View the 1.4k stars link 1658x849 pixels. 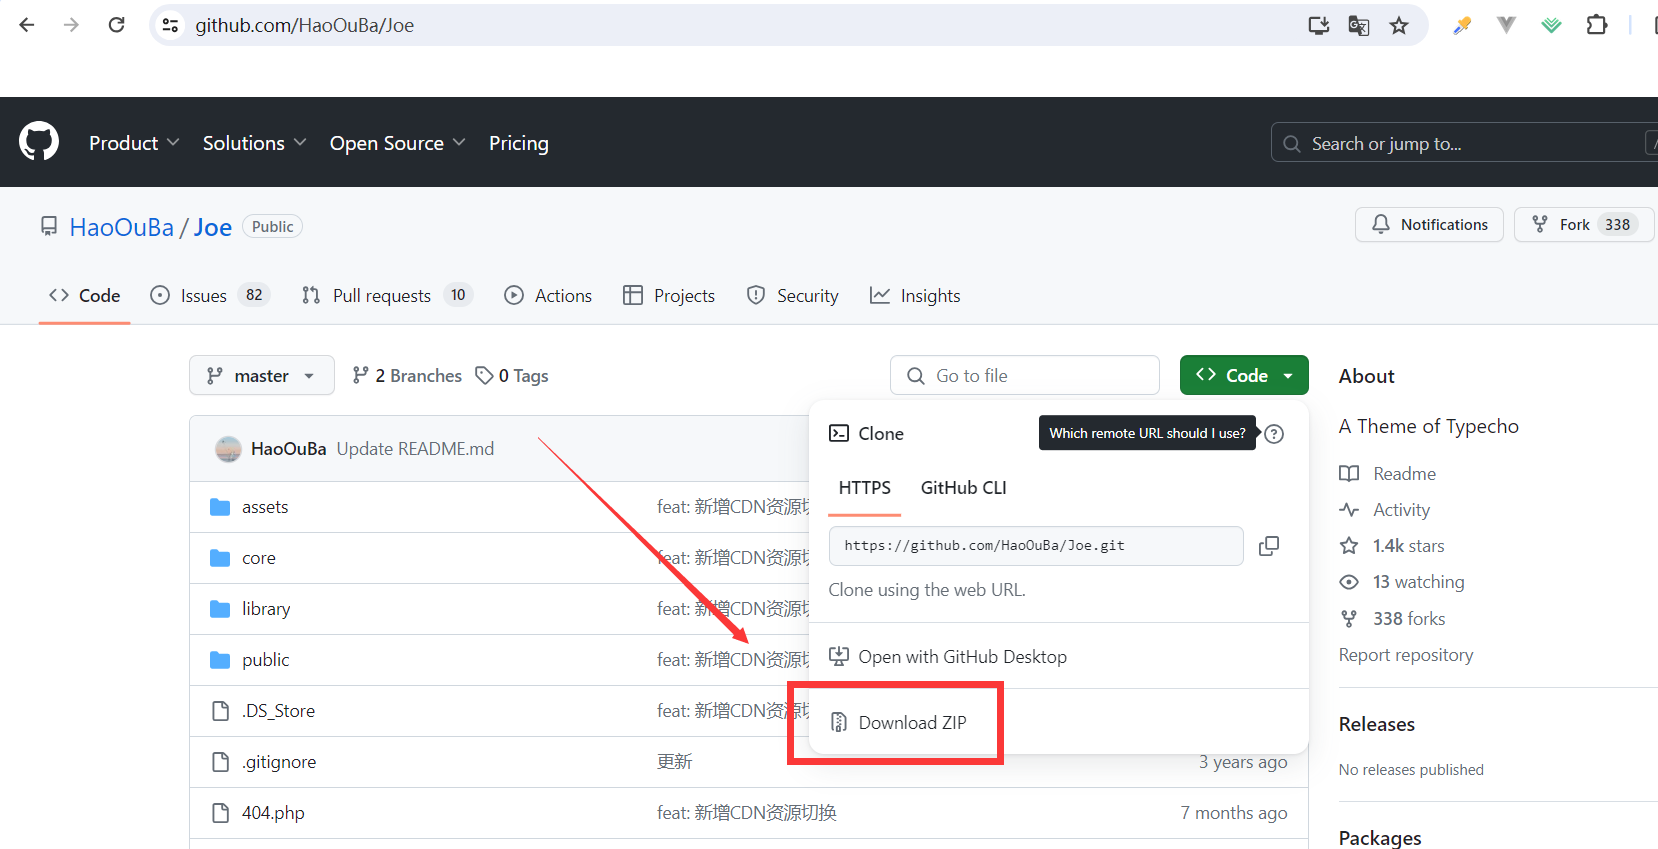pos(1392,546)
